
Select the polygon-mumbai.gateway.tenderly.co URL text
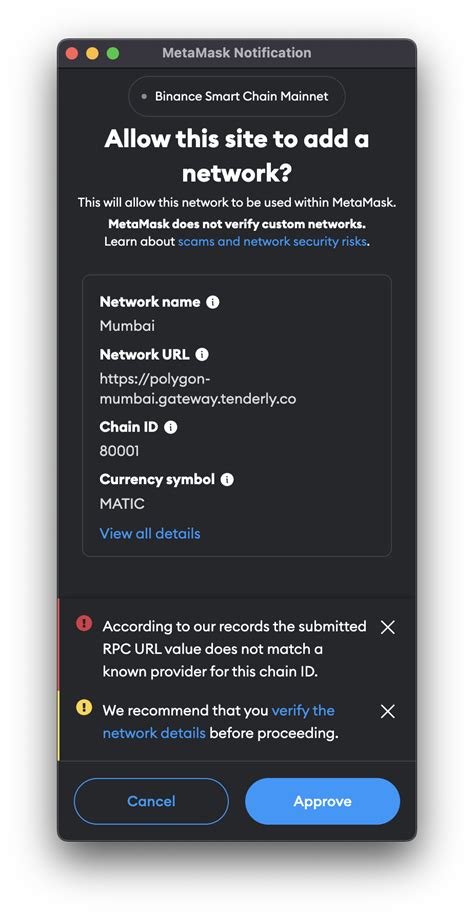(198, 389)
